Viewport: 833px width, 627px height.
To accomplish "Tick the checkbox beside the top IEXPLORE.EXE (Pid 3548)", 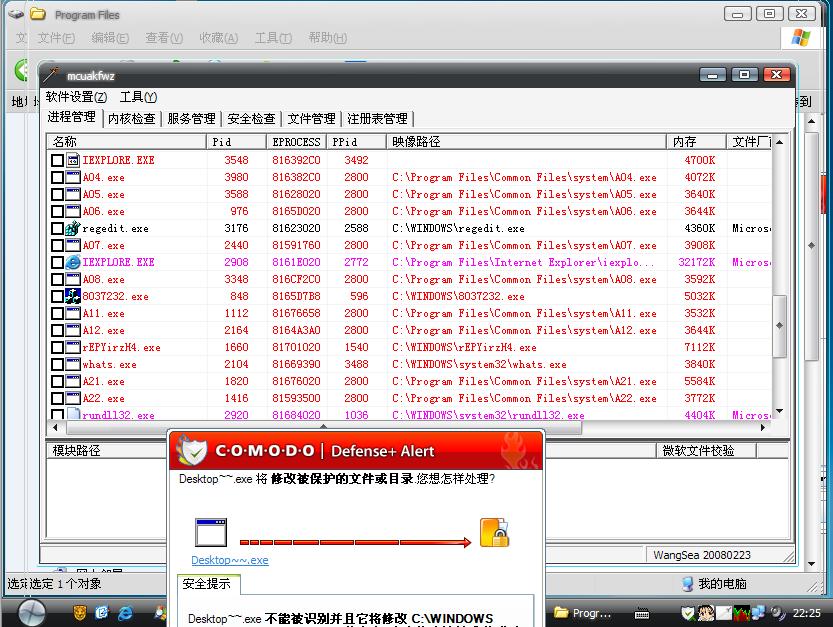I will point(57,160).
